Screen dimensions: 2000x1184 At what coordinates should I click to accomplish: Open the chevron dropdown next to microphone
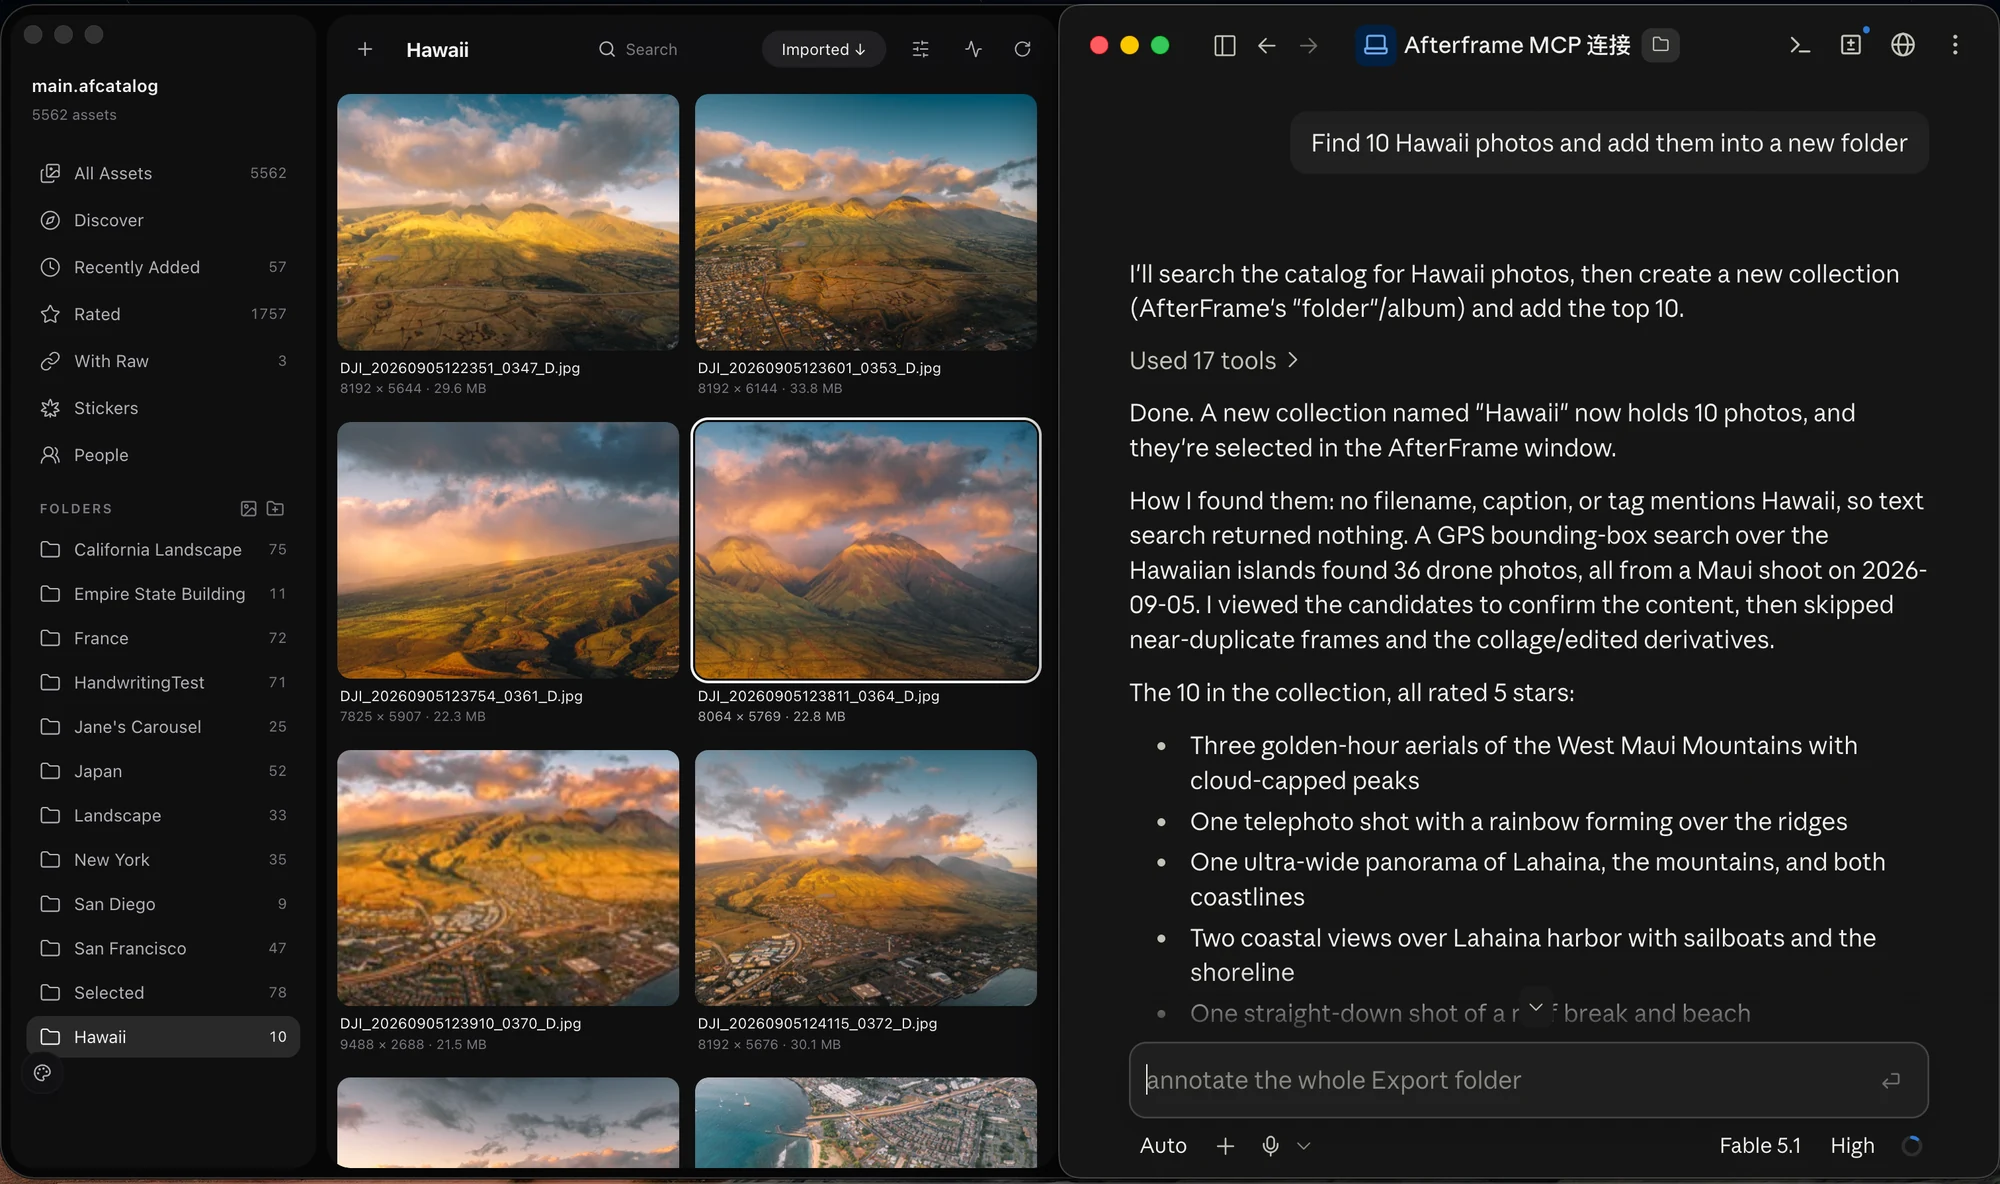pos(1304,1146)
